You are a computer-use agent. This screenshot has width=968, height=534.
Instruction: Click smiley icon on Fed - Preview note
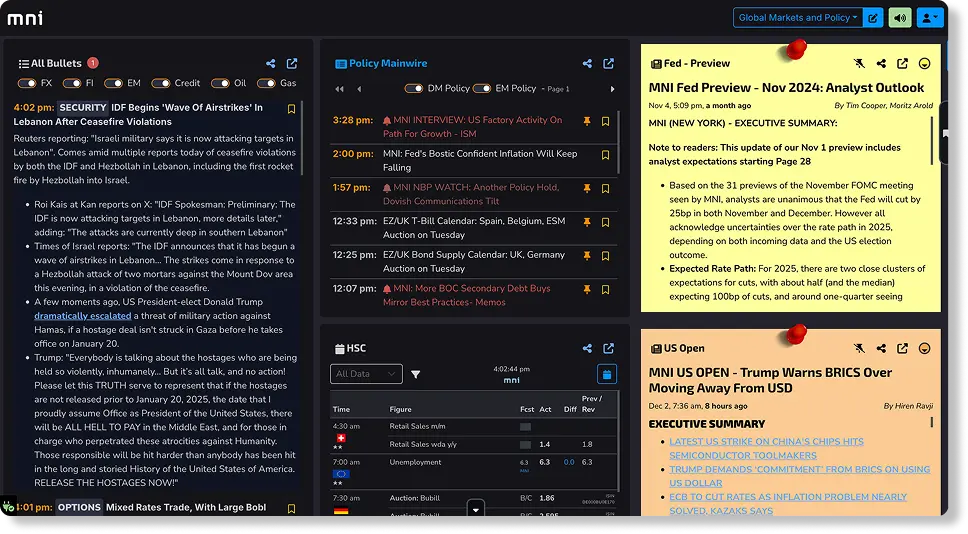click(924, 64)
